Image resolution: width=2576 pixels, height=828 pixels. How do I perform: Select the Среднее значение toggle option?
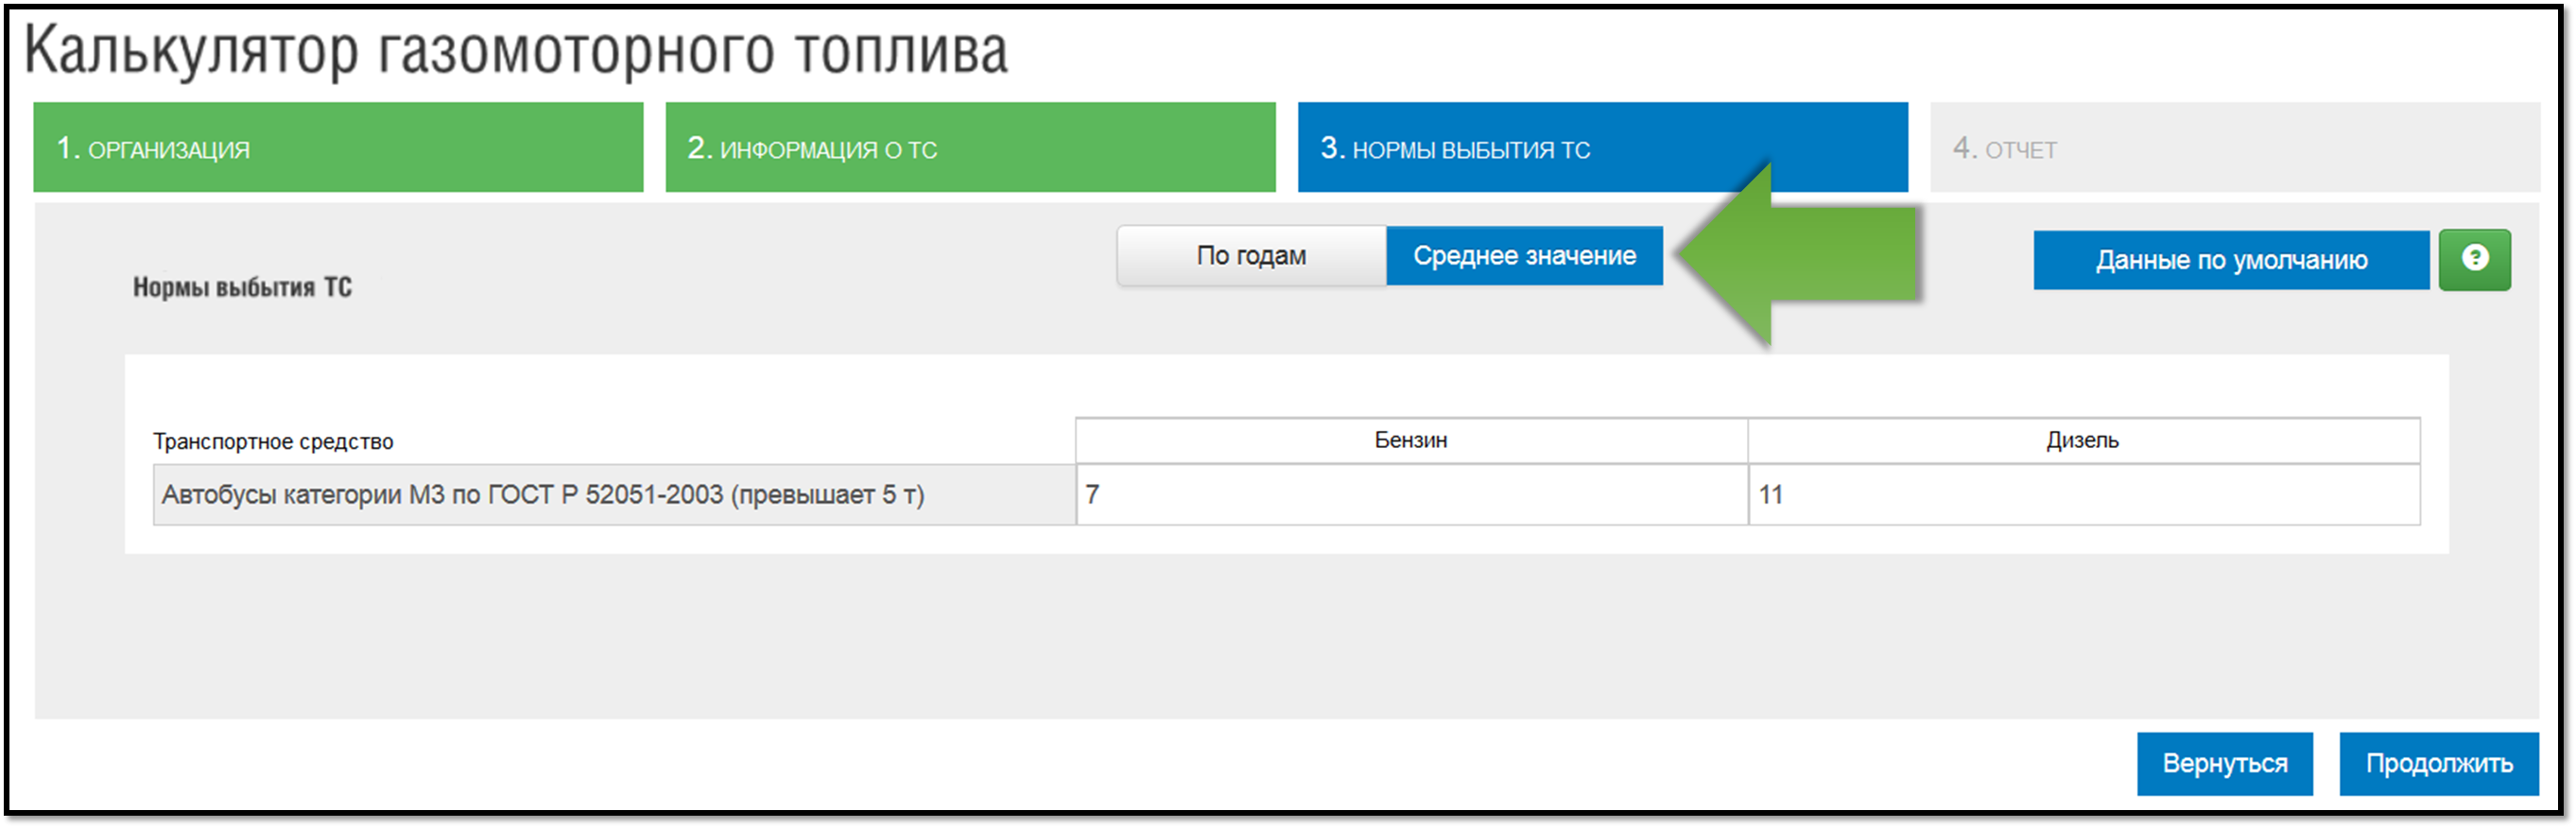pos(1524,256)
